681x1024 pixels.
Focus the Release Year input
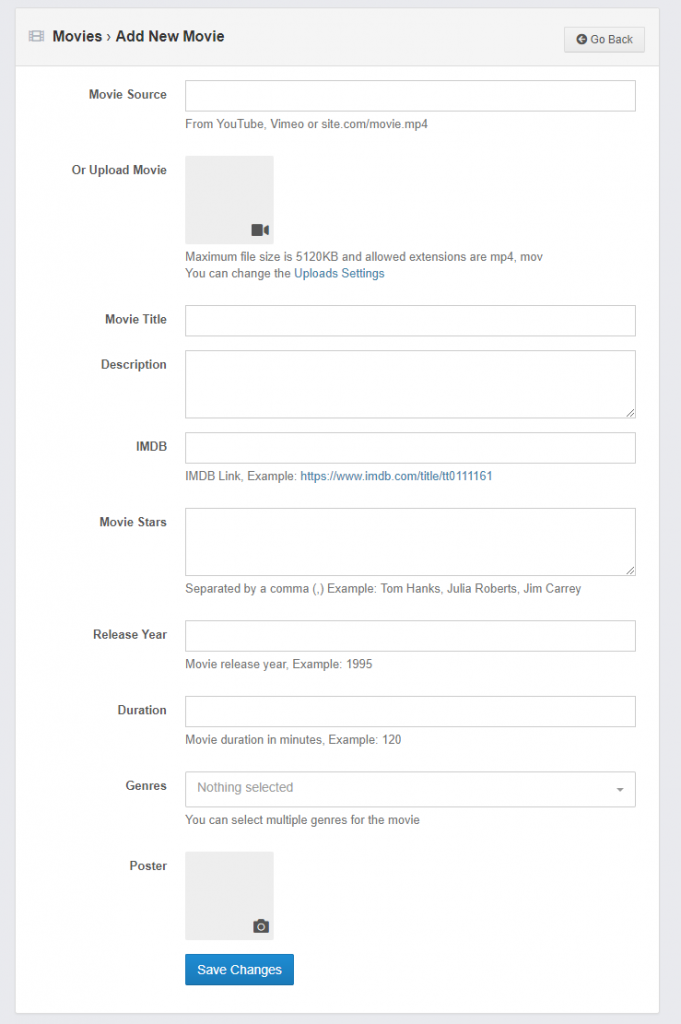410,636
